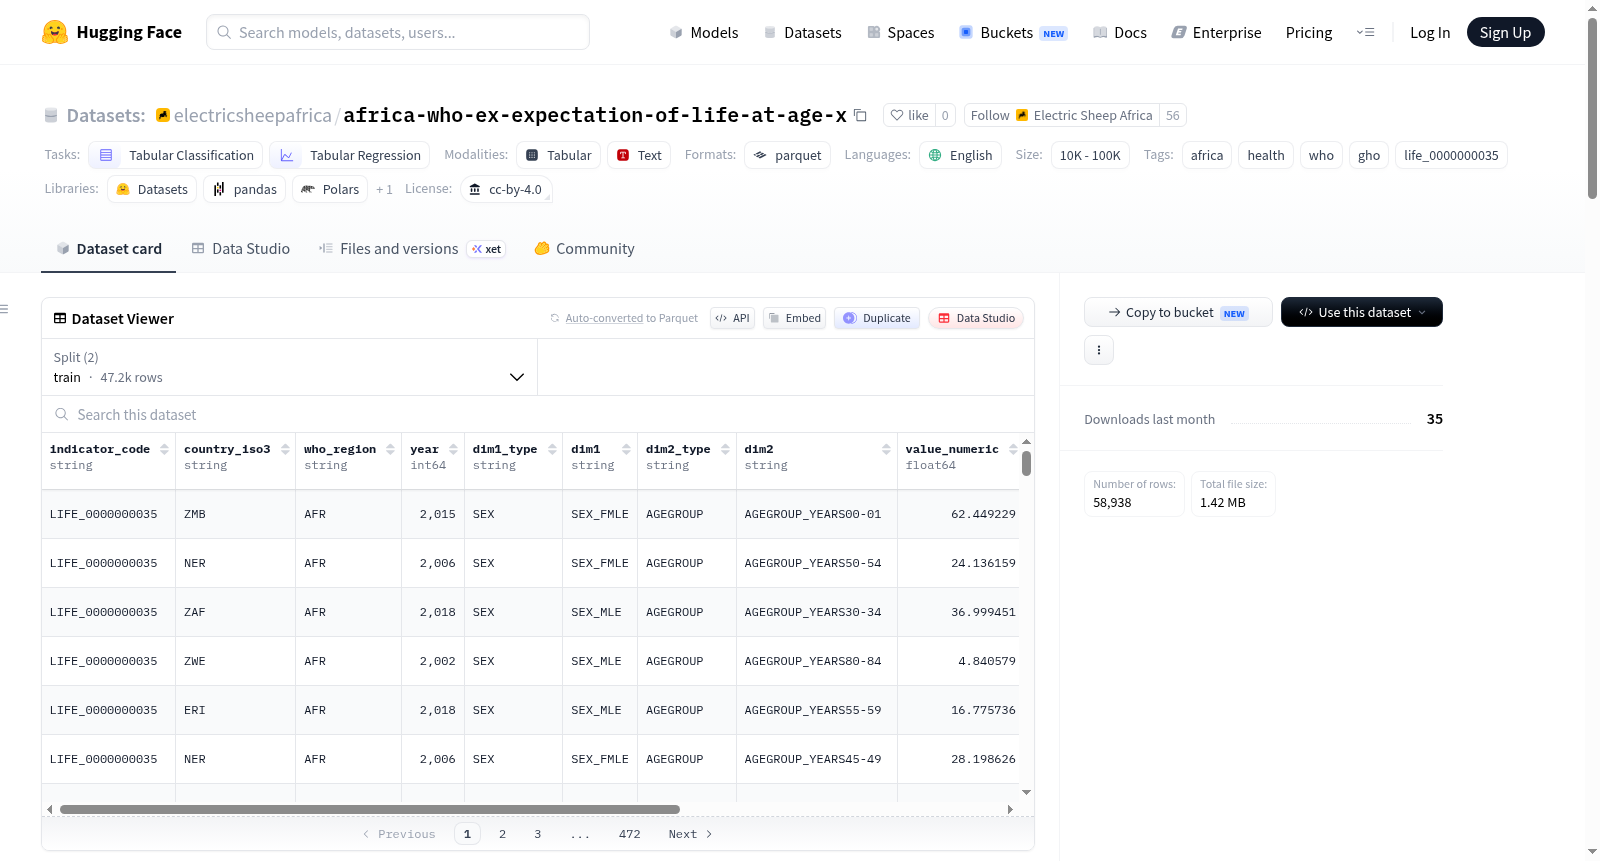Sort the dim1_type column

[553, 449]
